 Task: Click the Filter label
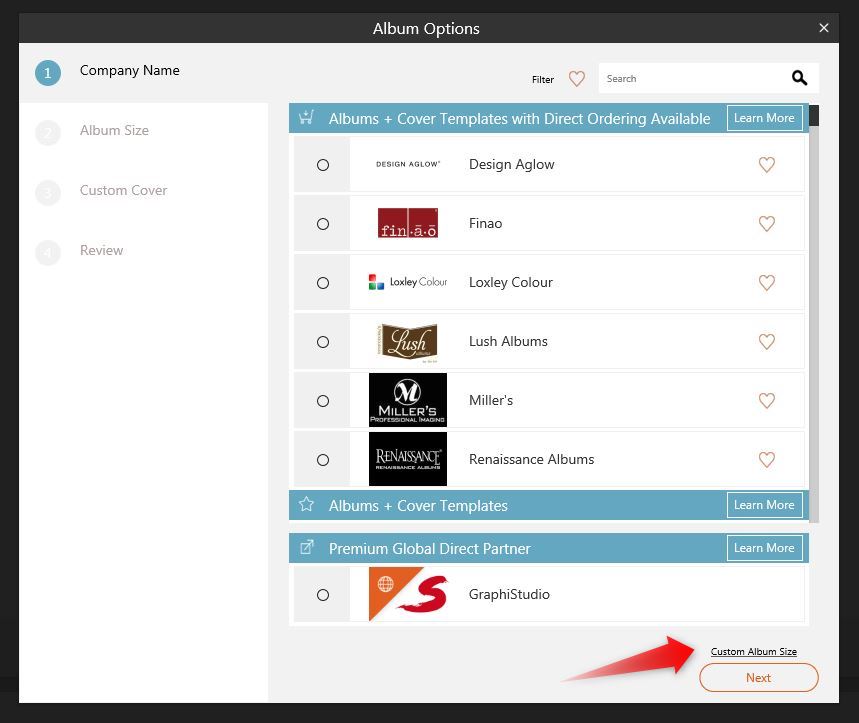[x=542, y=79]
